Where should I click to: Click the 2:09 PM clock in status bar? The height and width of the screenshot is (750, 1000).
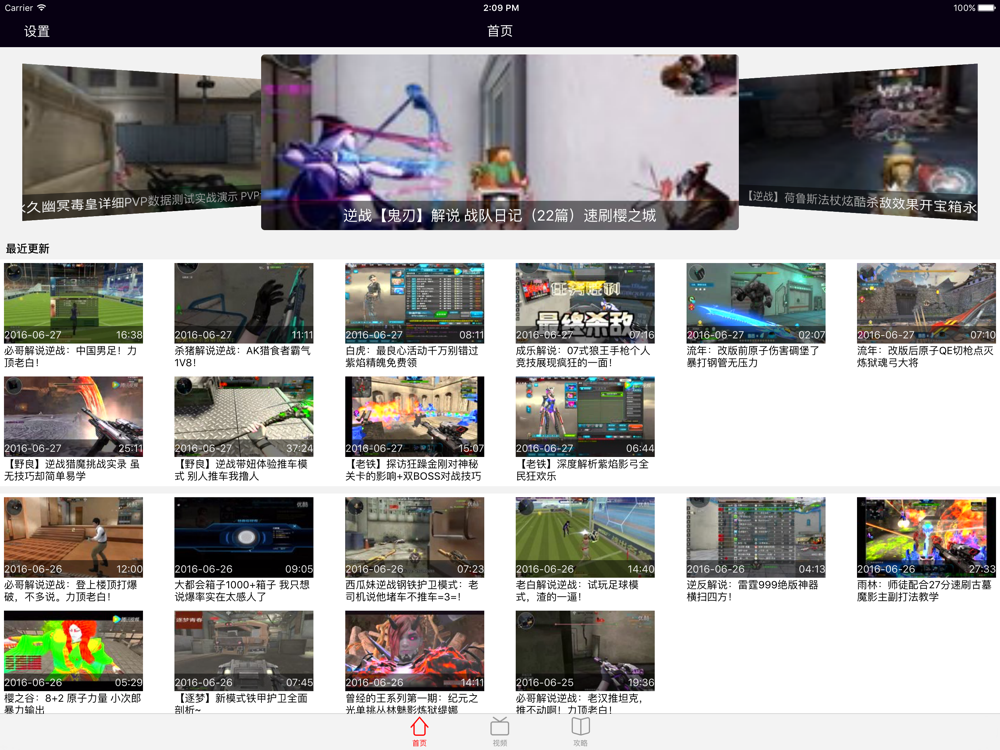click(501, 8)
